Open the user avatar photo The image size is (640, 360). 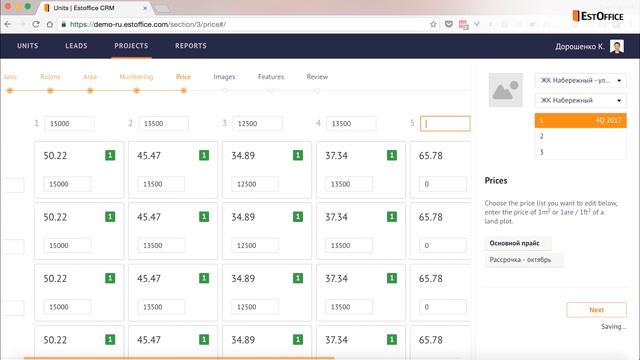pos(617,46)
